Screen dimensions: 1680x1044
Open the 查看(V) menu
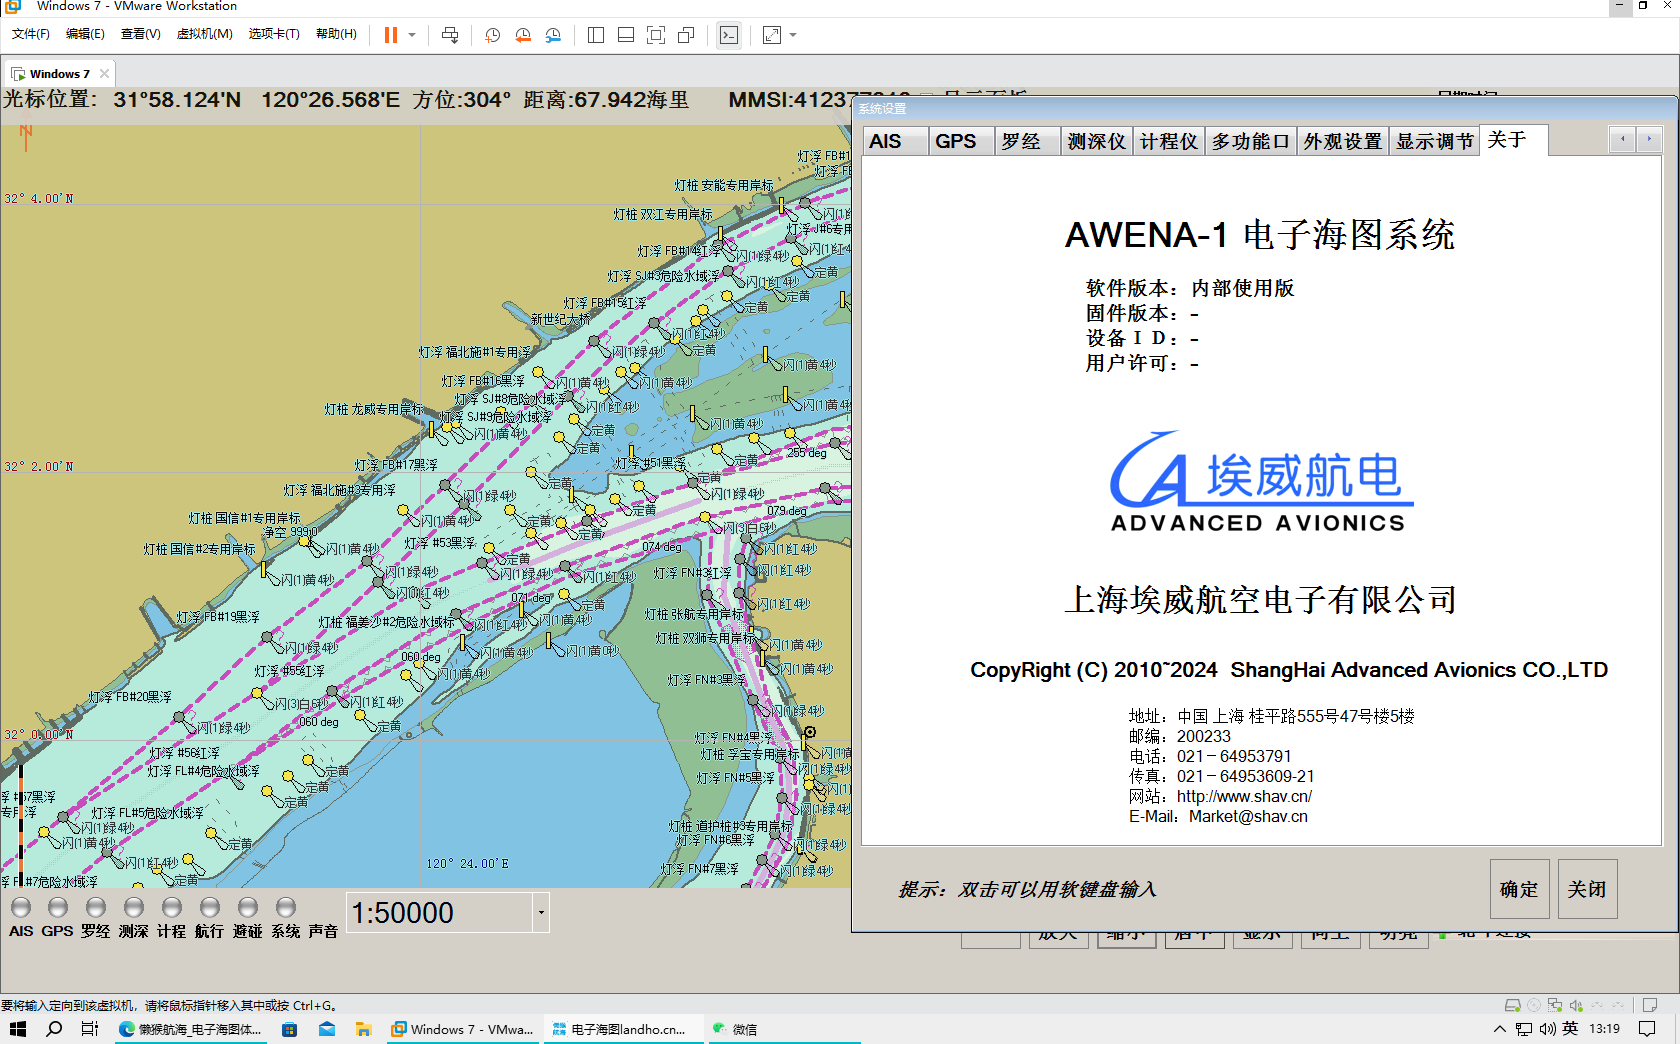tap(141, 34)
